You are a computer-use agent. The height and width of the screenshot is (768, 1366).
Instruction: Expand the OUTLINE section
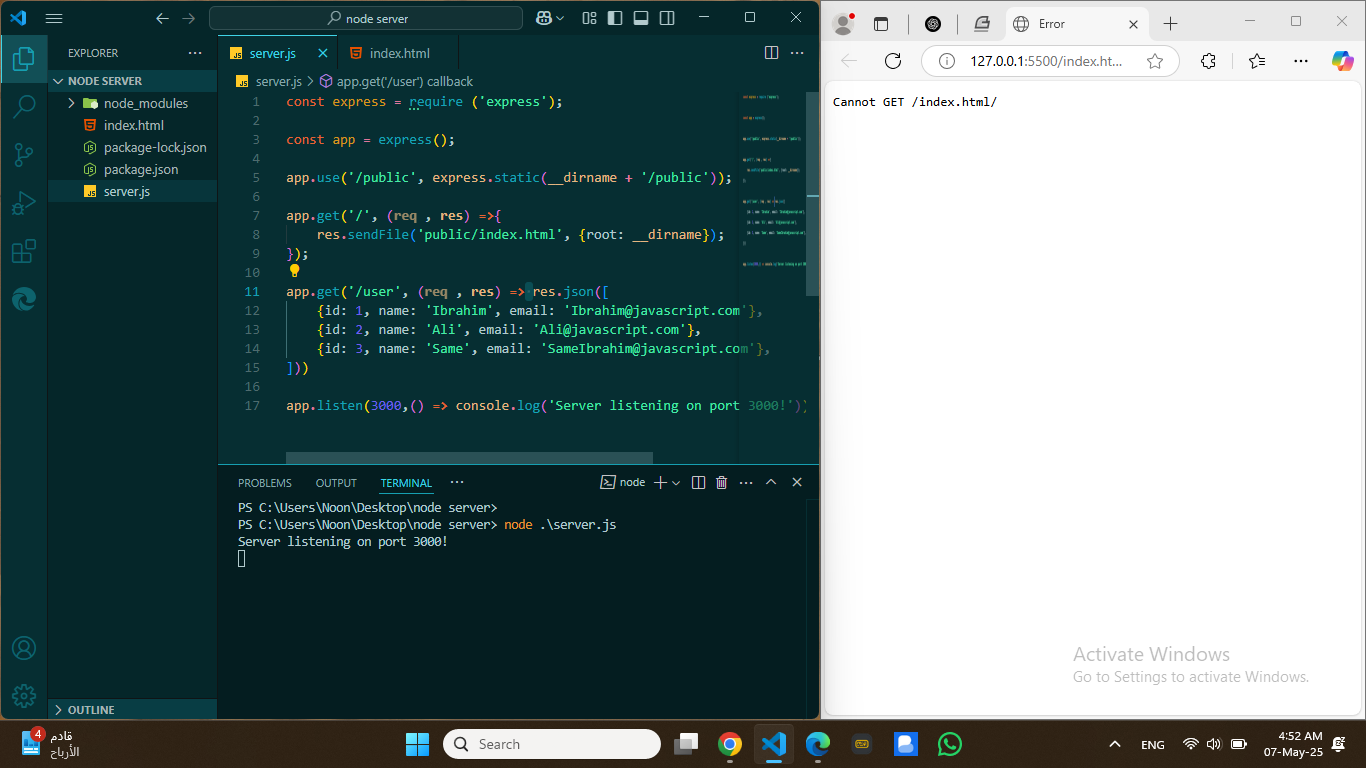click(x=57, y=710)
